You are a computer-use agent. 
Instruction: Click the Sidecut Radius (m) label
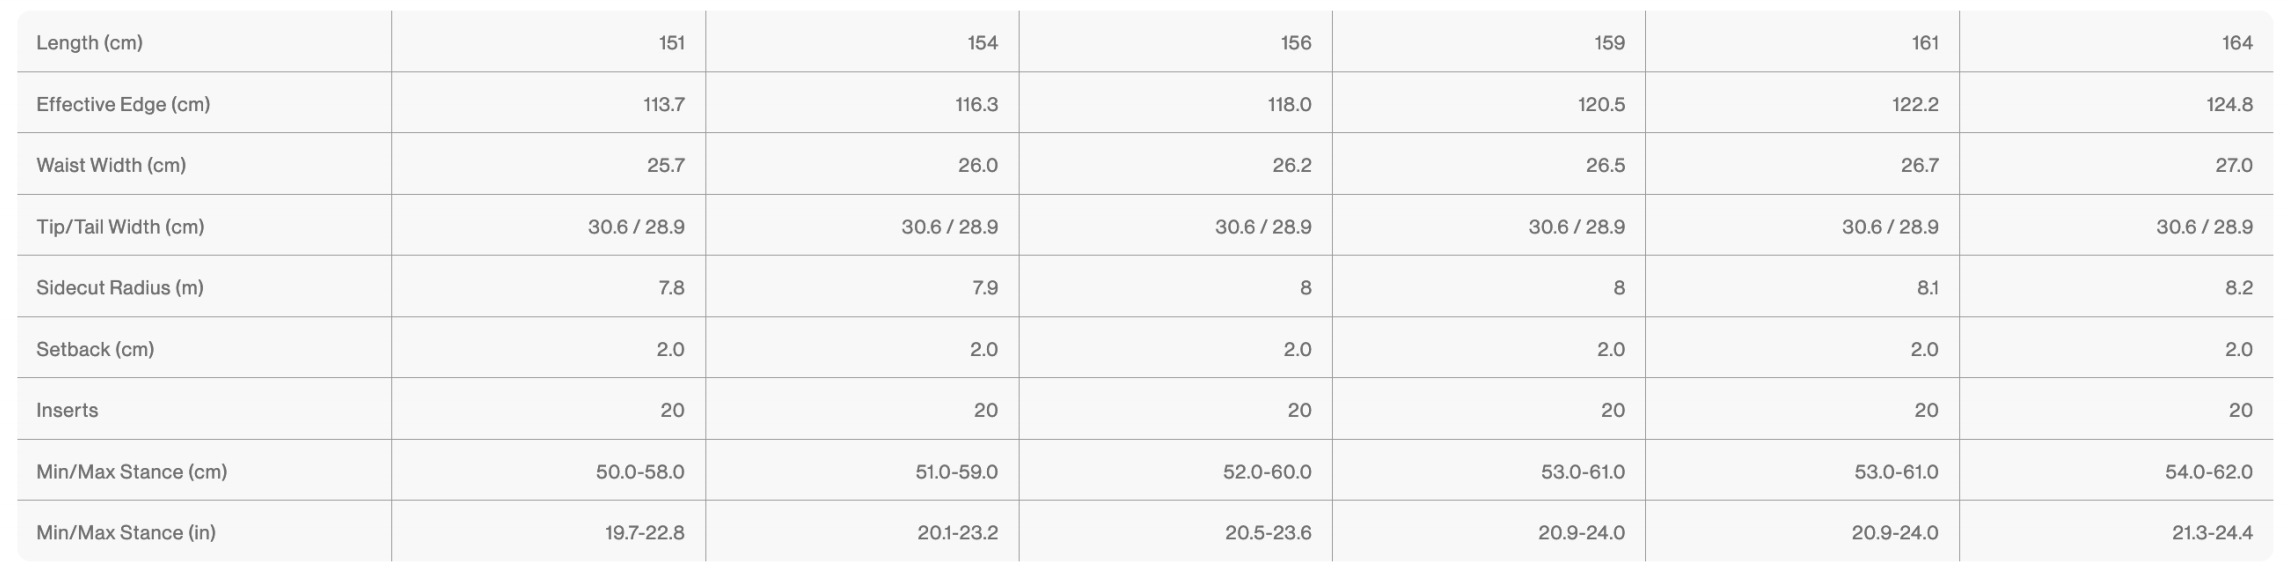tap(120, 288)
